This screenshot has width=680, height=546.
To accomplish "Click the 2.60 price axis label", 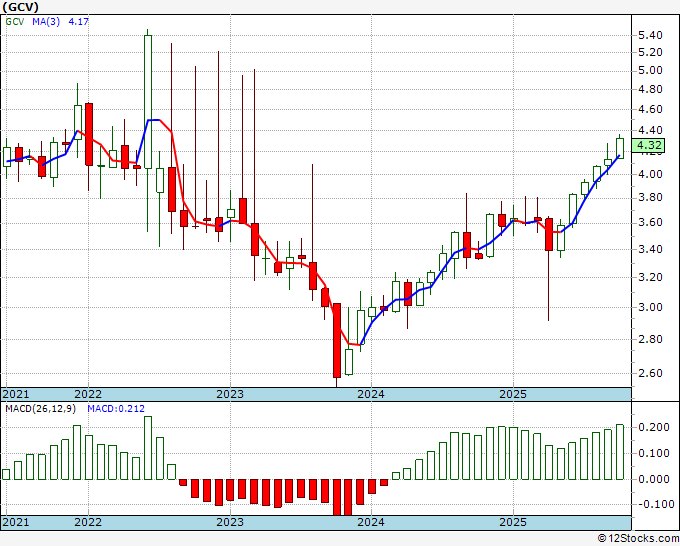I will (650, 373).
